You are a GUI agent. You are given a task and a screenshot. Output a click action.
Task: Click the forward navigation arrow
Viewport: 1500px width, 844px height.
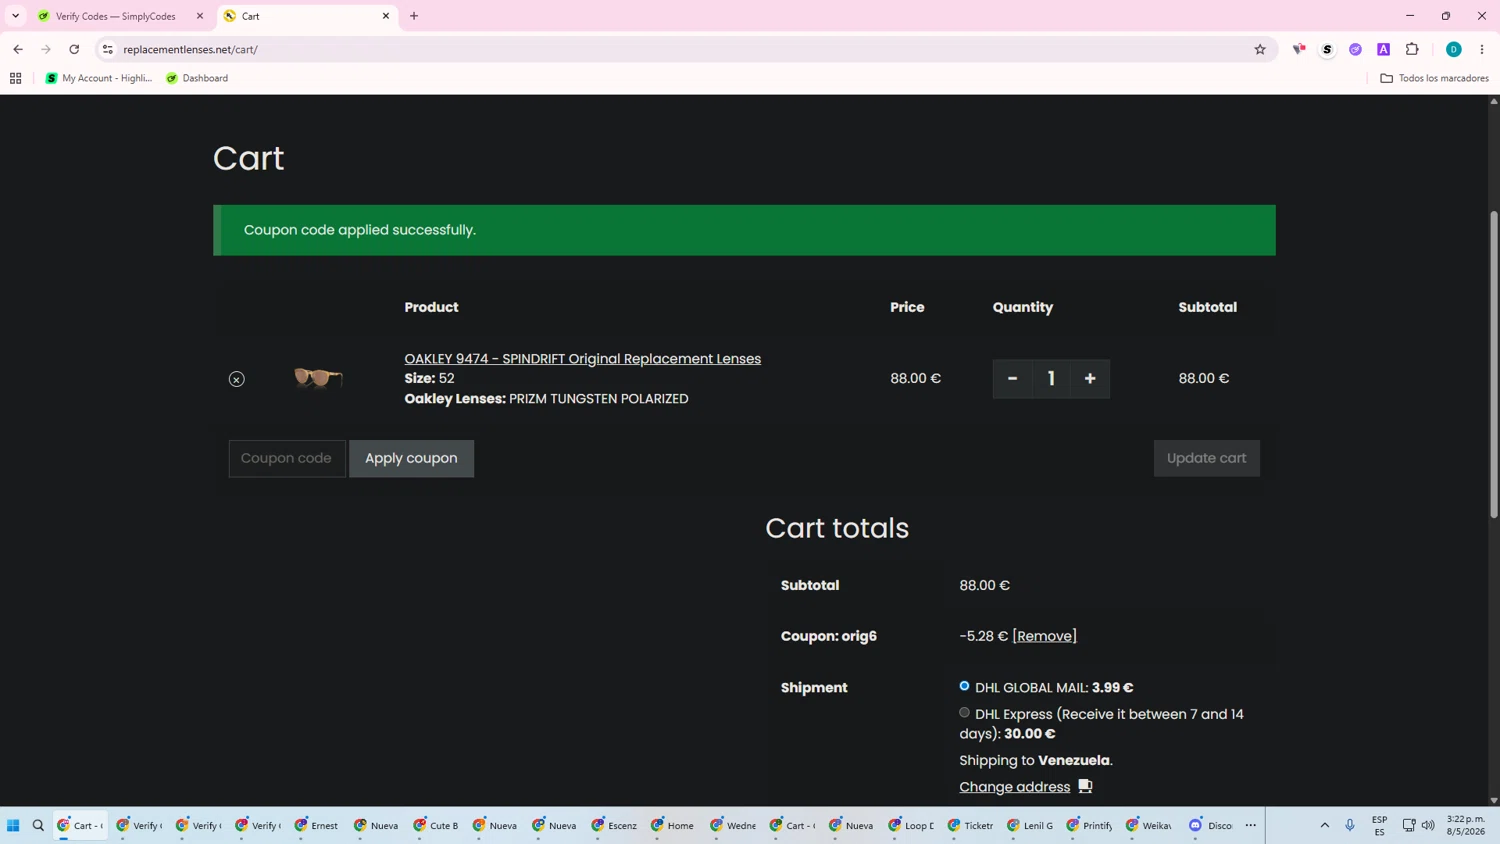46,49
